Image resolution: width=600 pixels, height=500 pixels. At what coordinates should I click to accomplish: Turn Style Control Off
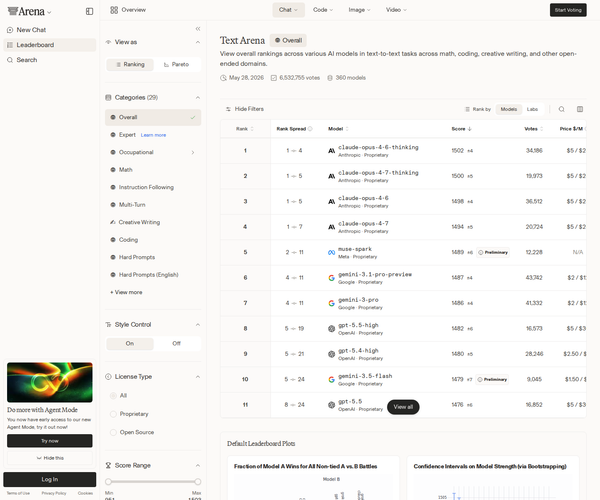point(176,344)
